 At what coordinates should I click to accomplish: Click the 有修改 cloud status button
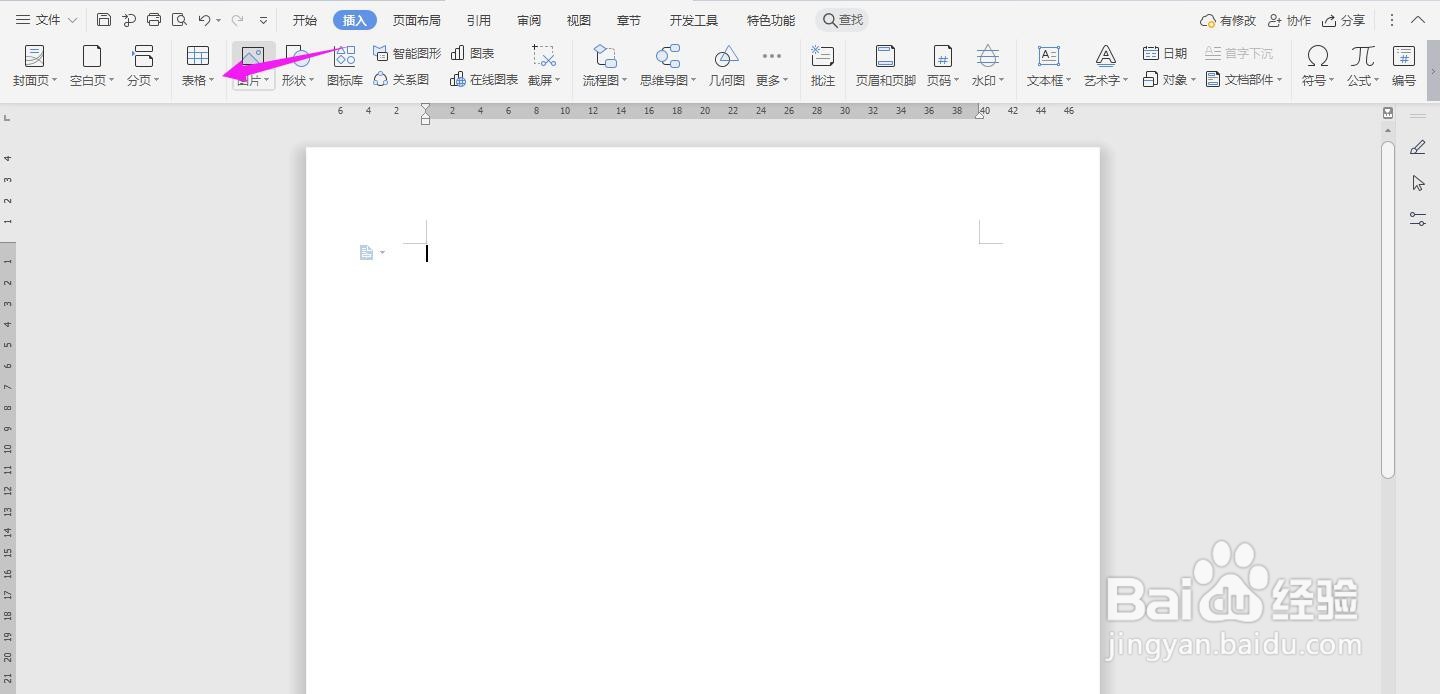(1227, 20)
